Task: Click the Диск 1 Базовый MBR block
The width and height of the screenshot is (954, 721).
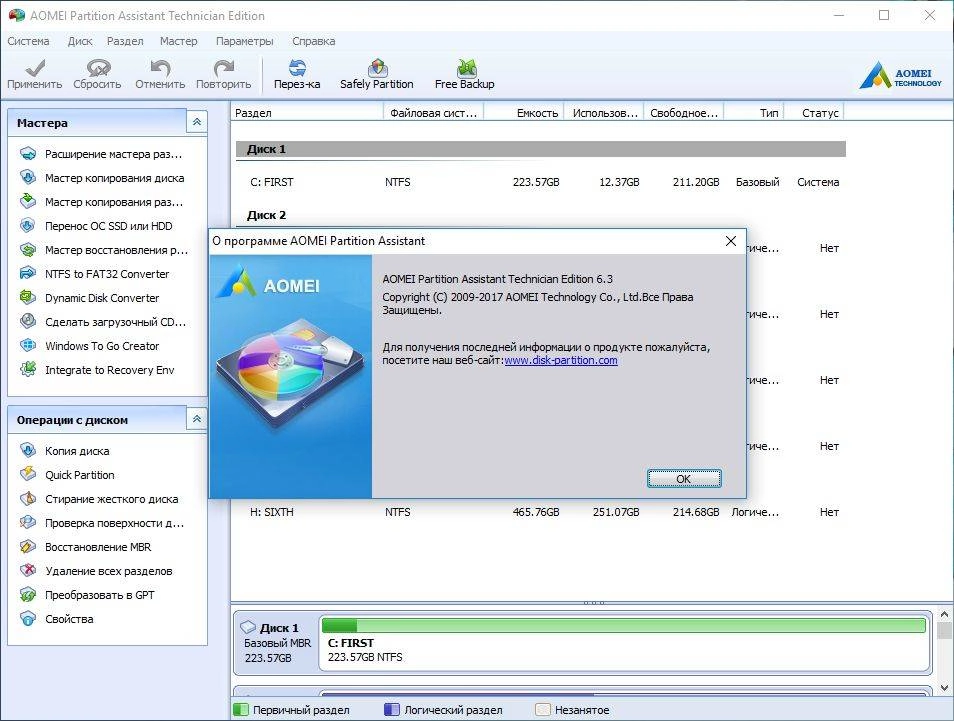Action: [277, 643]
